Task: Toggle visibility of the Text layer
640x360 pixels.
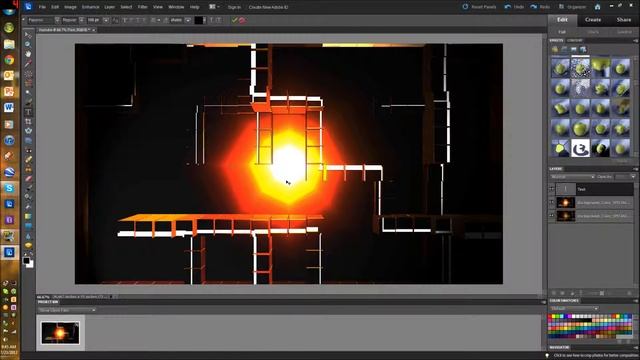Action: [x=552, y=189]
